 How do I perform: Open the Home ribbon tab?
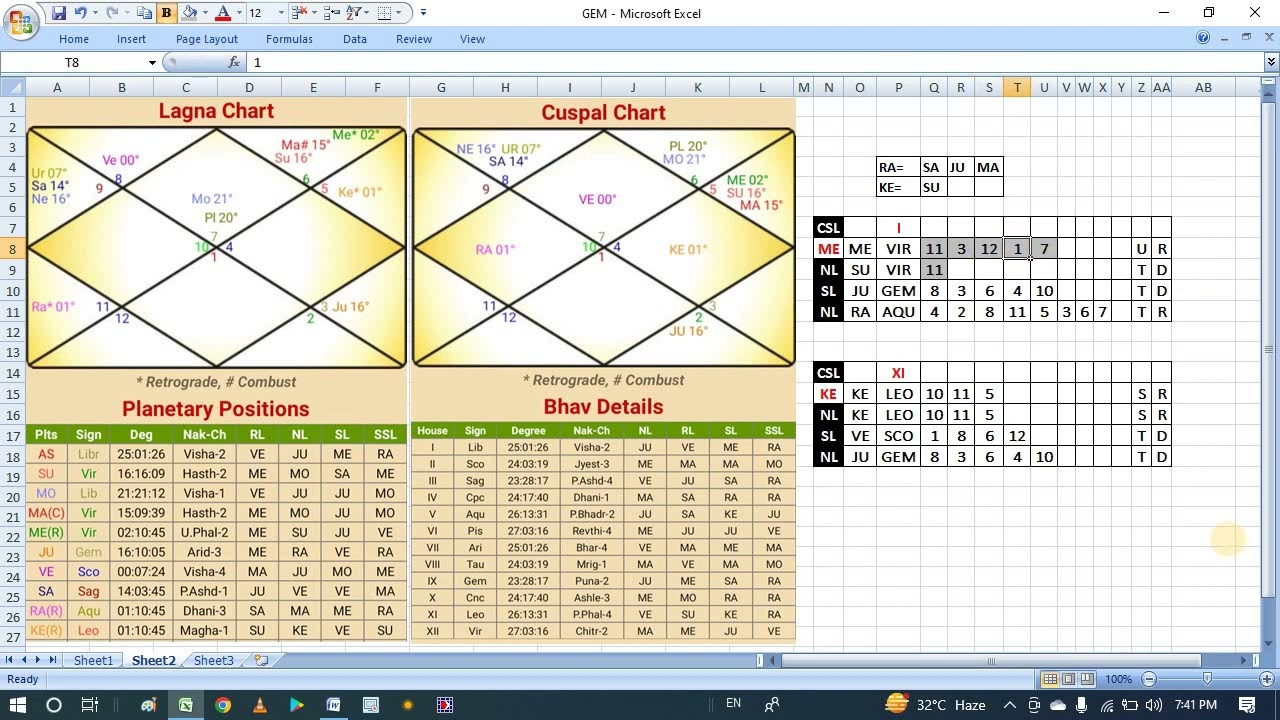[74, 39]
